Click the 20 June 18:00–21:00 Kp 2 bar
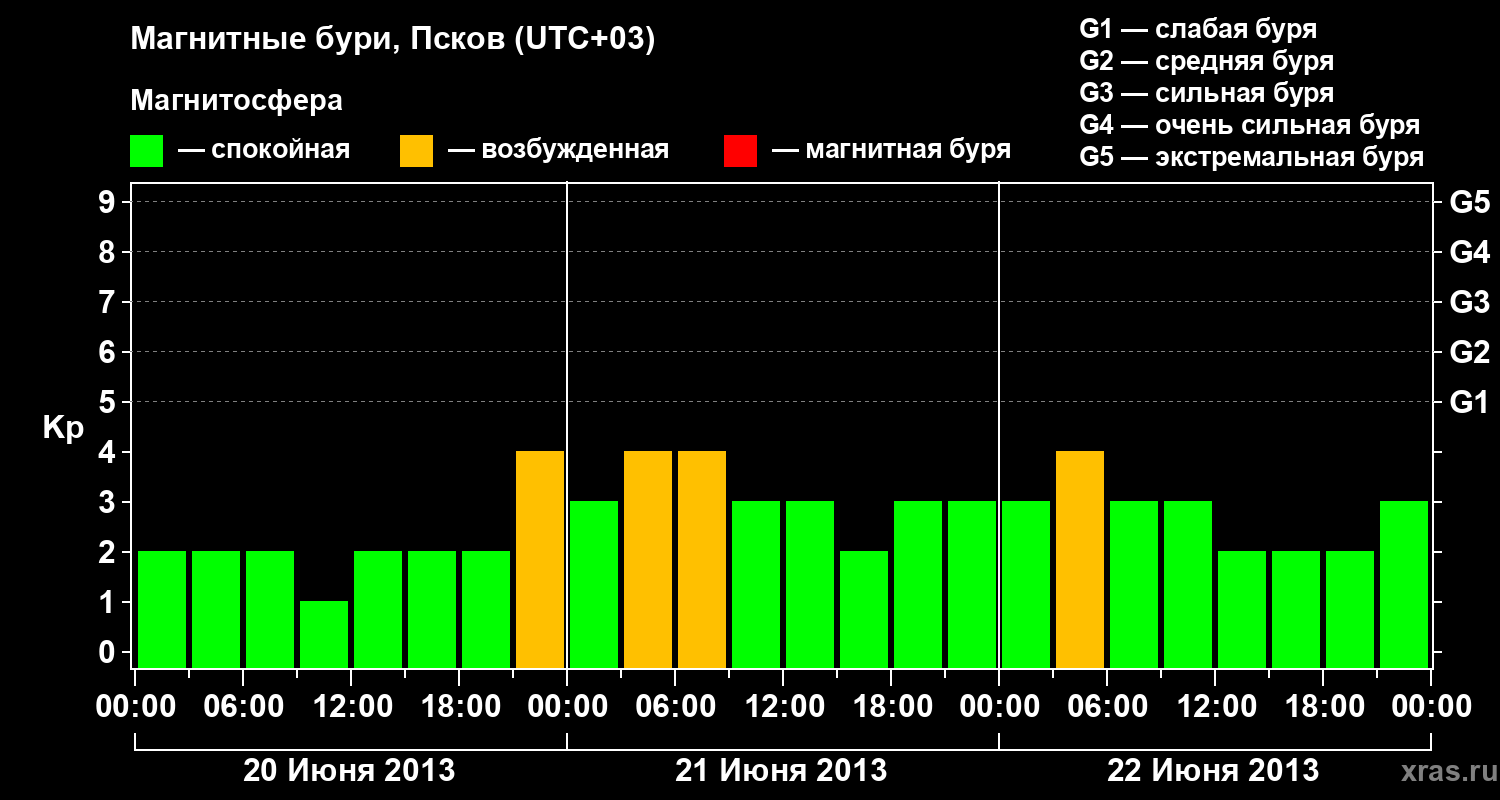This screenshot has width=1500, height=800. tap(486, 609)
